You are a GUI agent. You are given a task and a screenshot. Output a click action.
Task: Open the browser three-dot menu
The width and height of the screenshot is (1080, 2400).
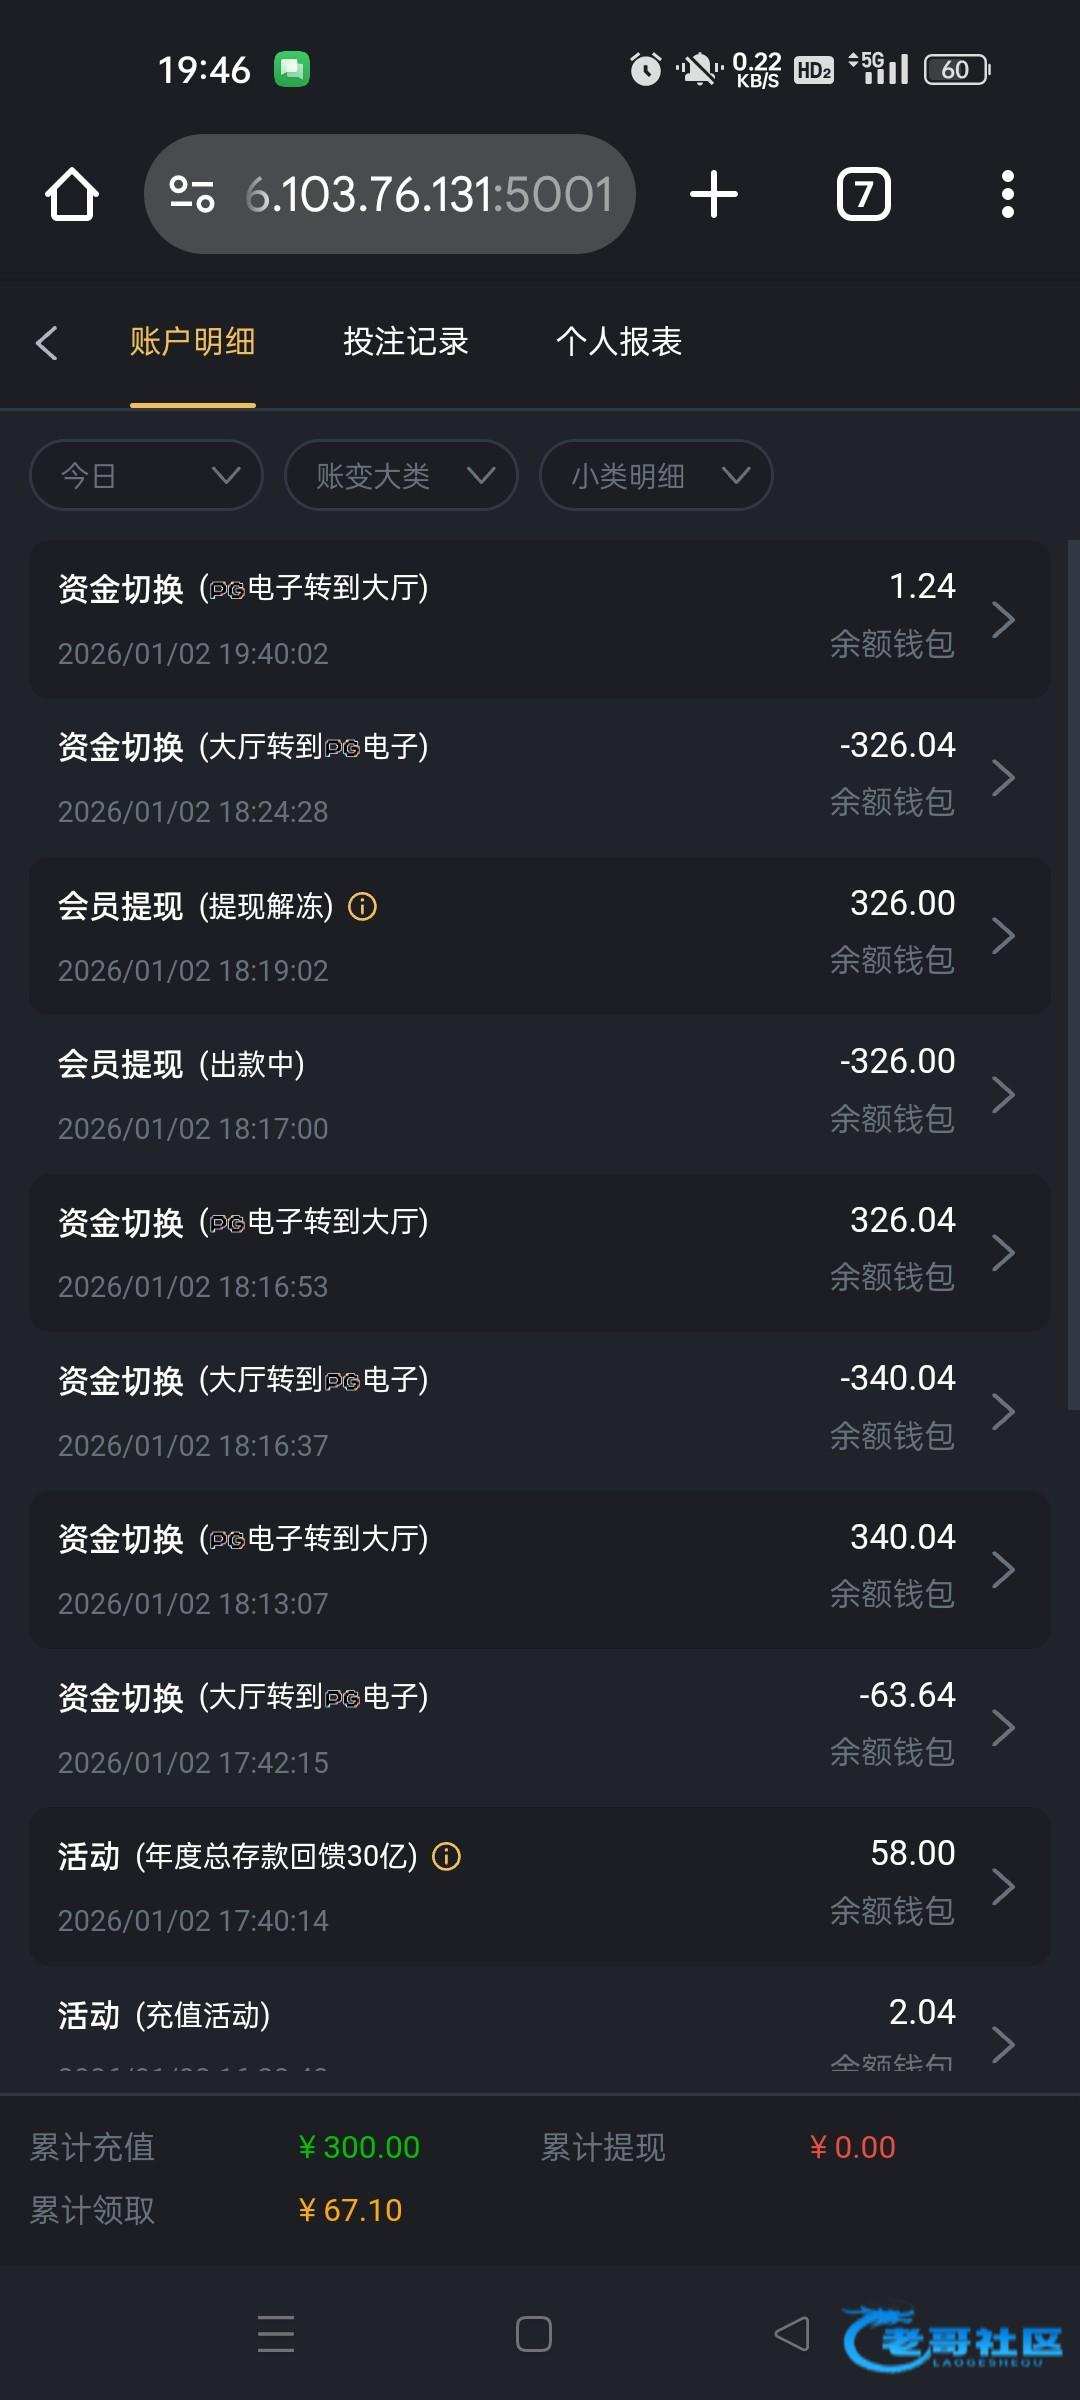coord(1007,194)
